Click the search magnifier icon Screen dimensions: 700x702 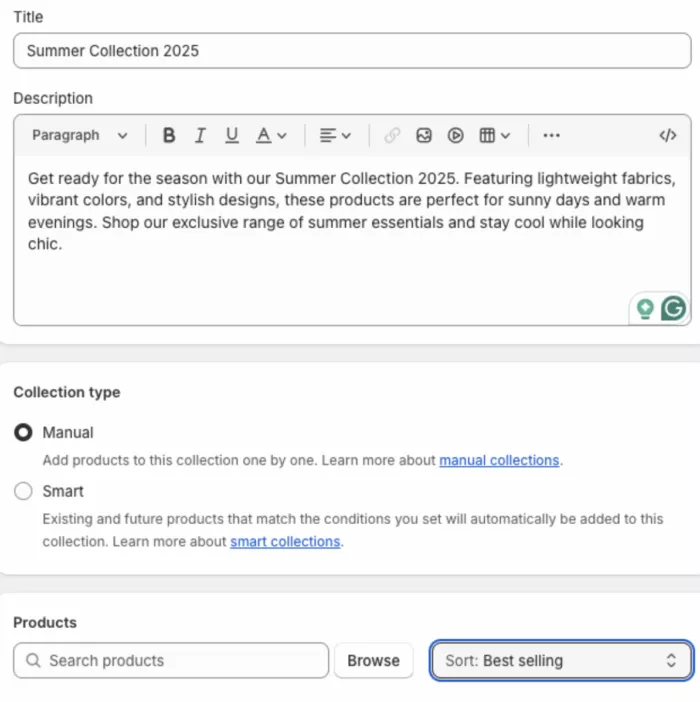click(33, 660)
